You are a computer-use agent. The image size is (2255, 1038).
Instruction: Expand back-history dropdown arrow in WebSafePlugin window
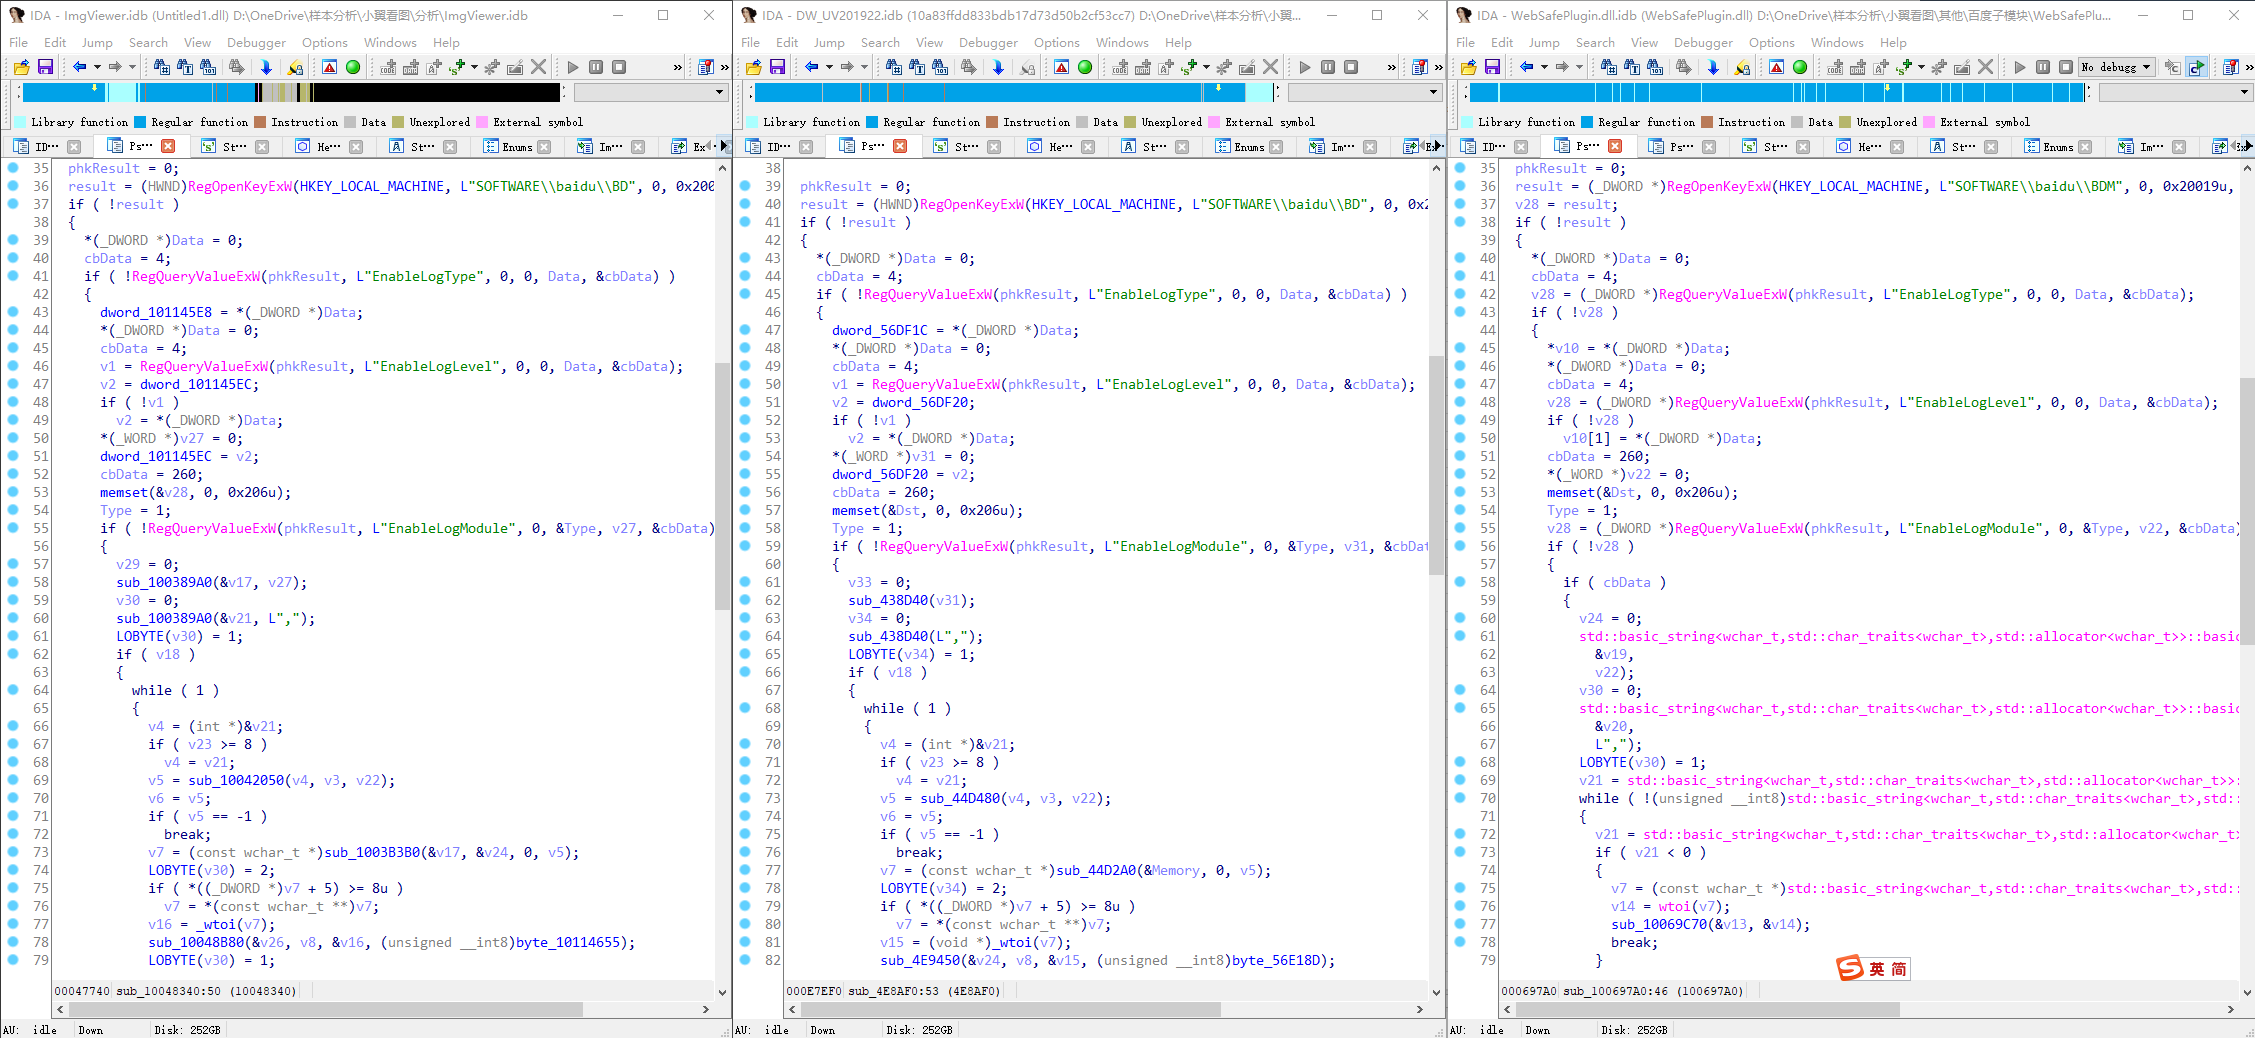1544,67
